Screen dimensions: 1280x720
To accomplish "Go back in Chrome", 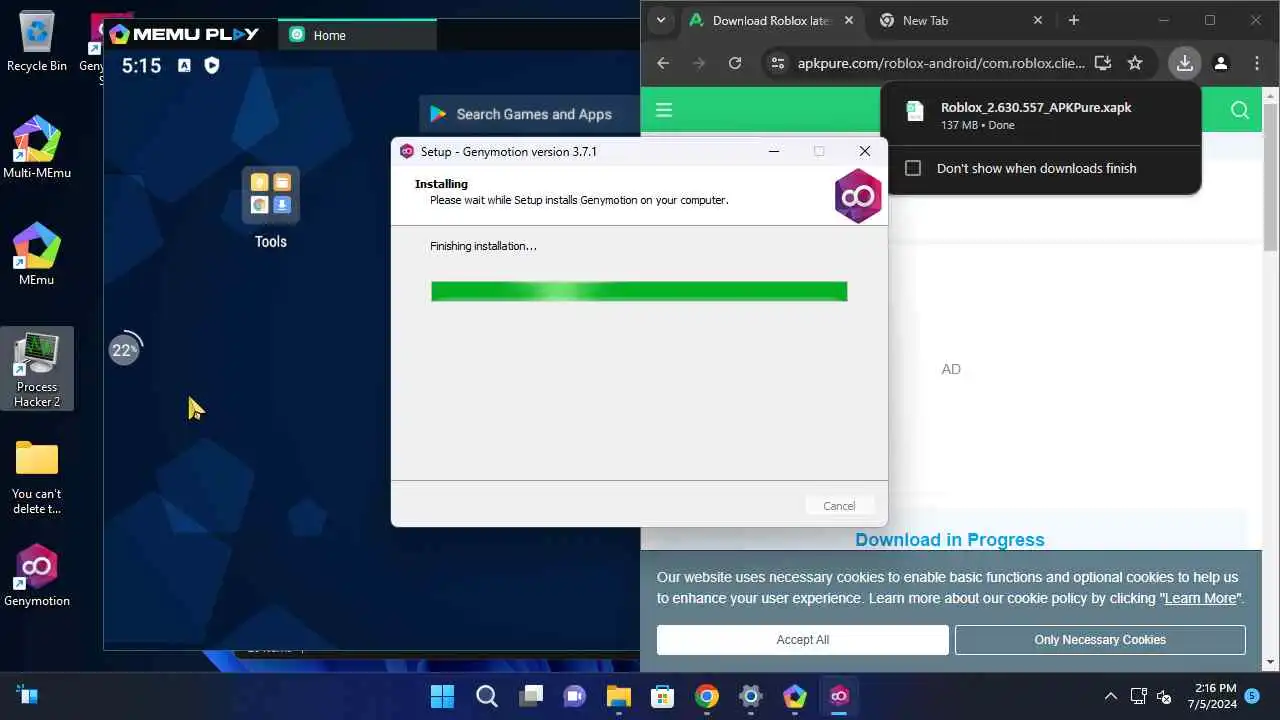I will (663, 63).
